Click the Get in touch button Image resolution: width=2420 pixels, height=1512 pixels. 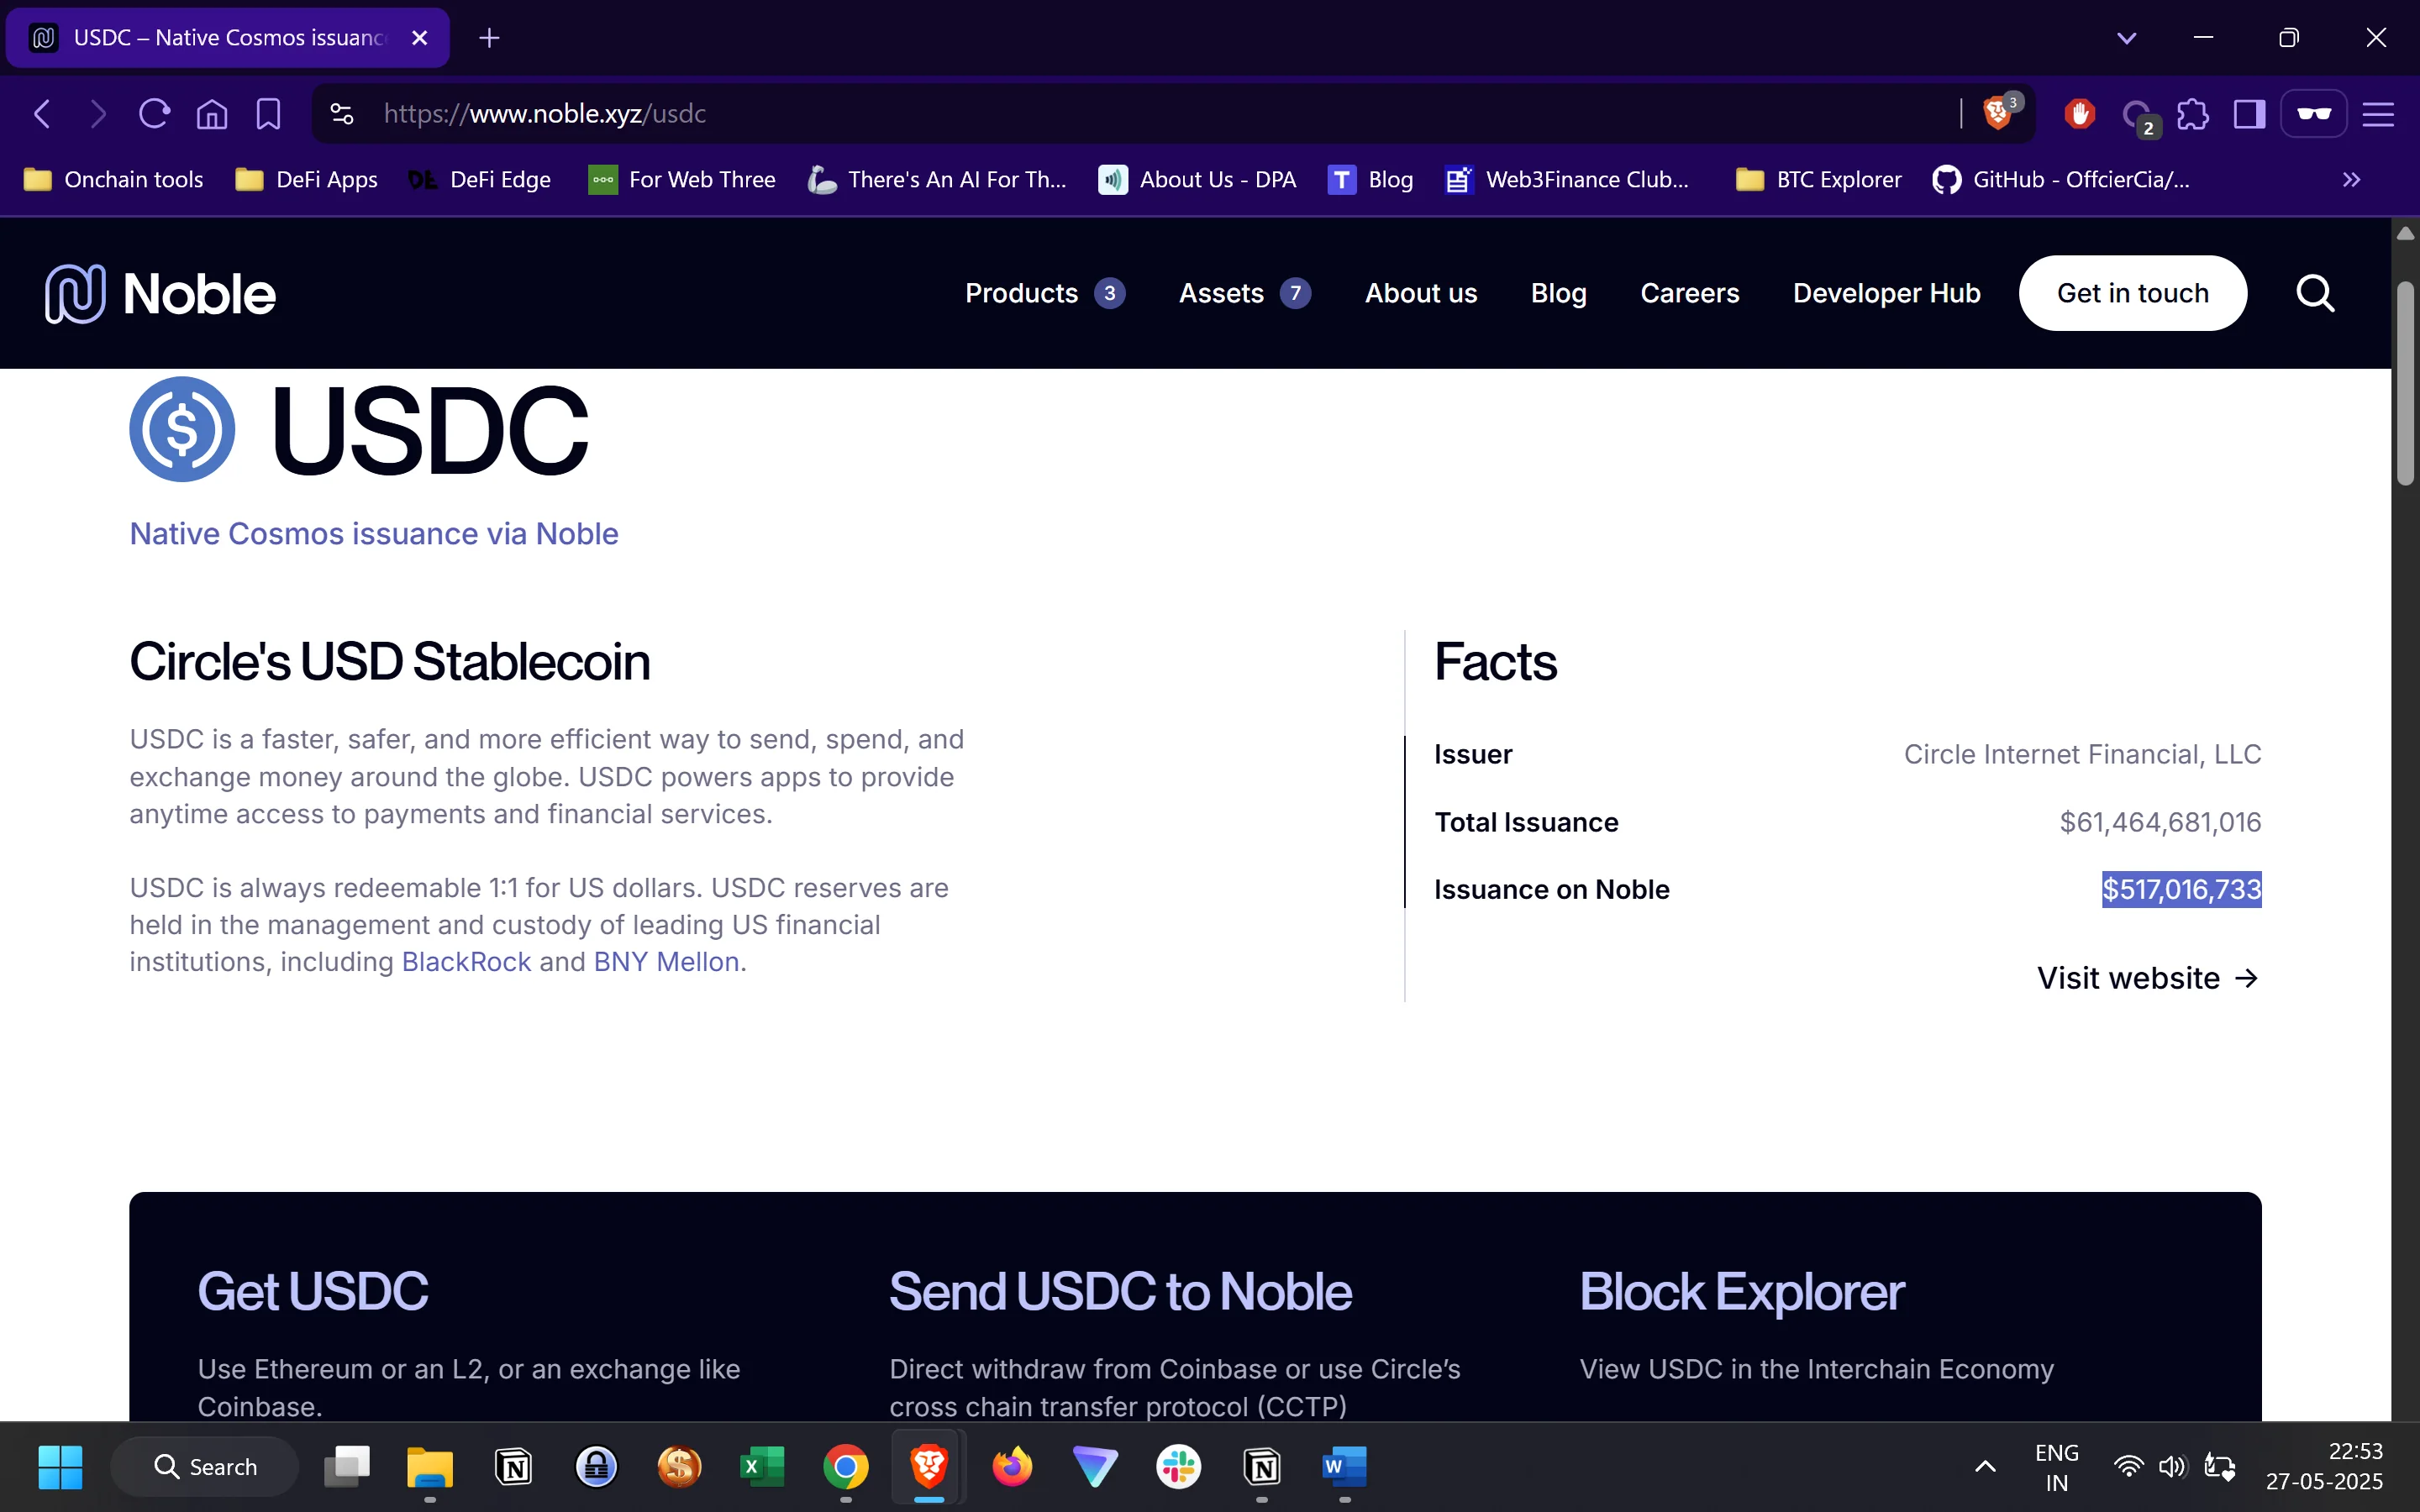(2133, 293)
